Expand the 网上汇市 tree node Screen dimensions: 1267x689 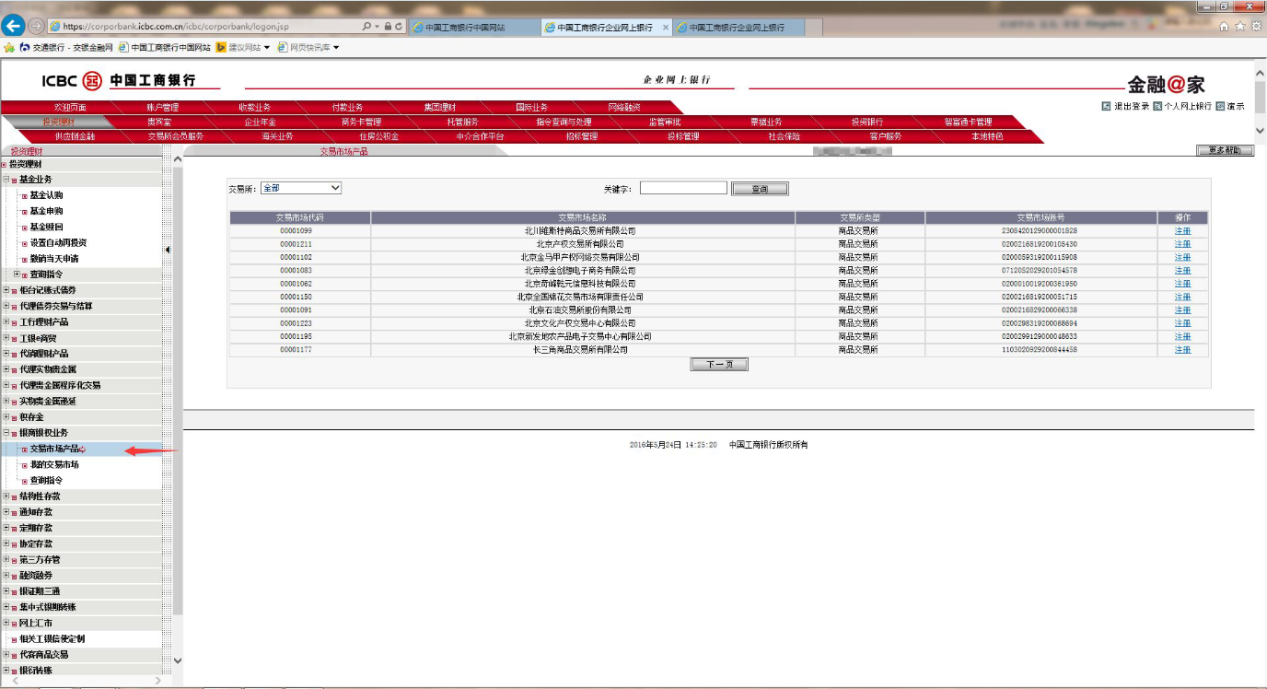(x=5, y=623)
